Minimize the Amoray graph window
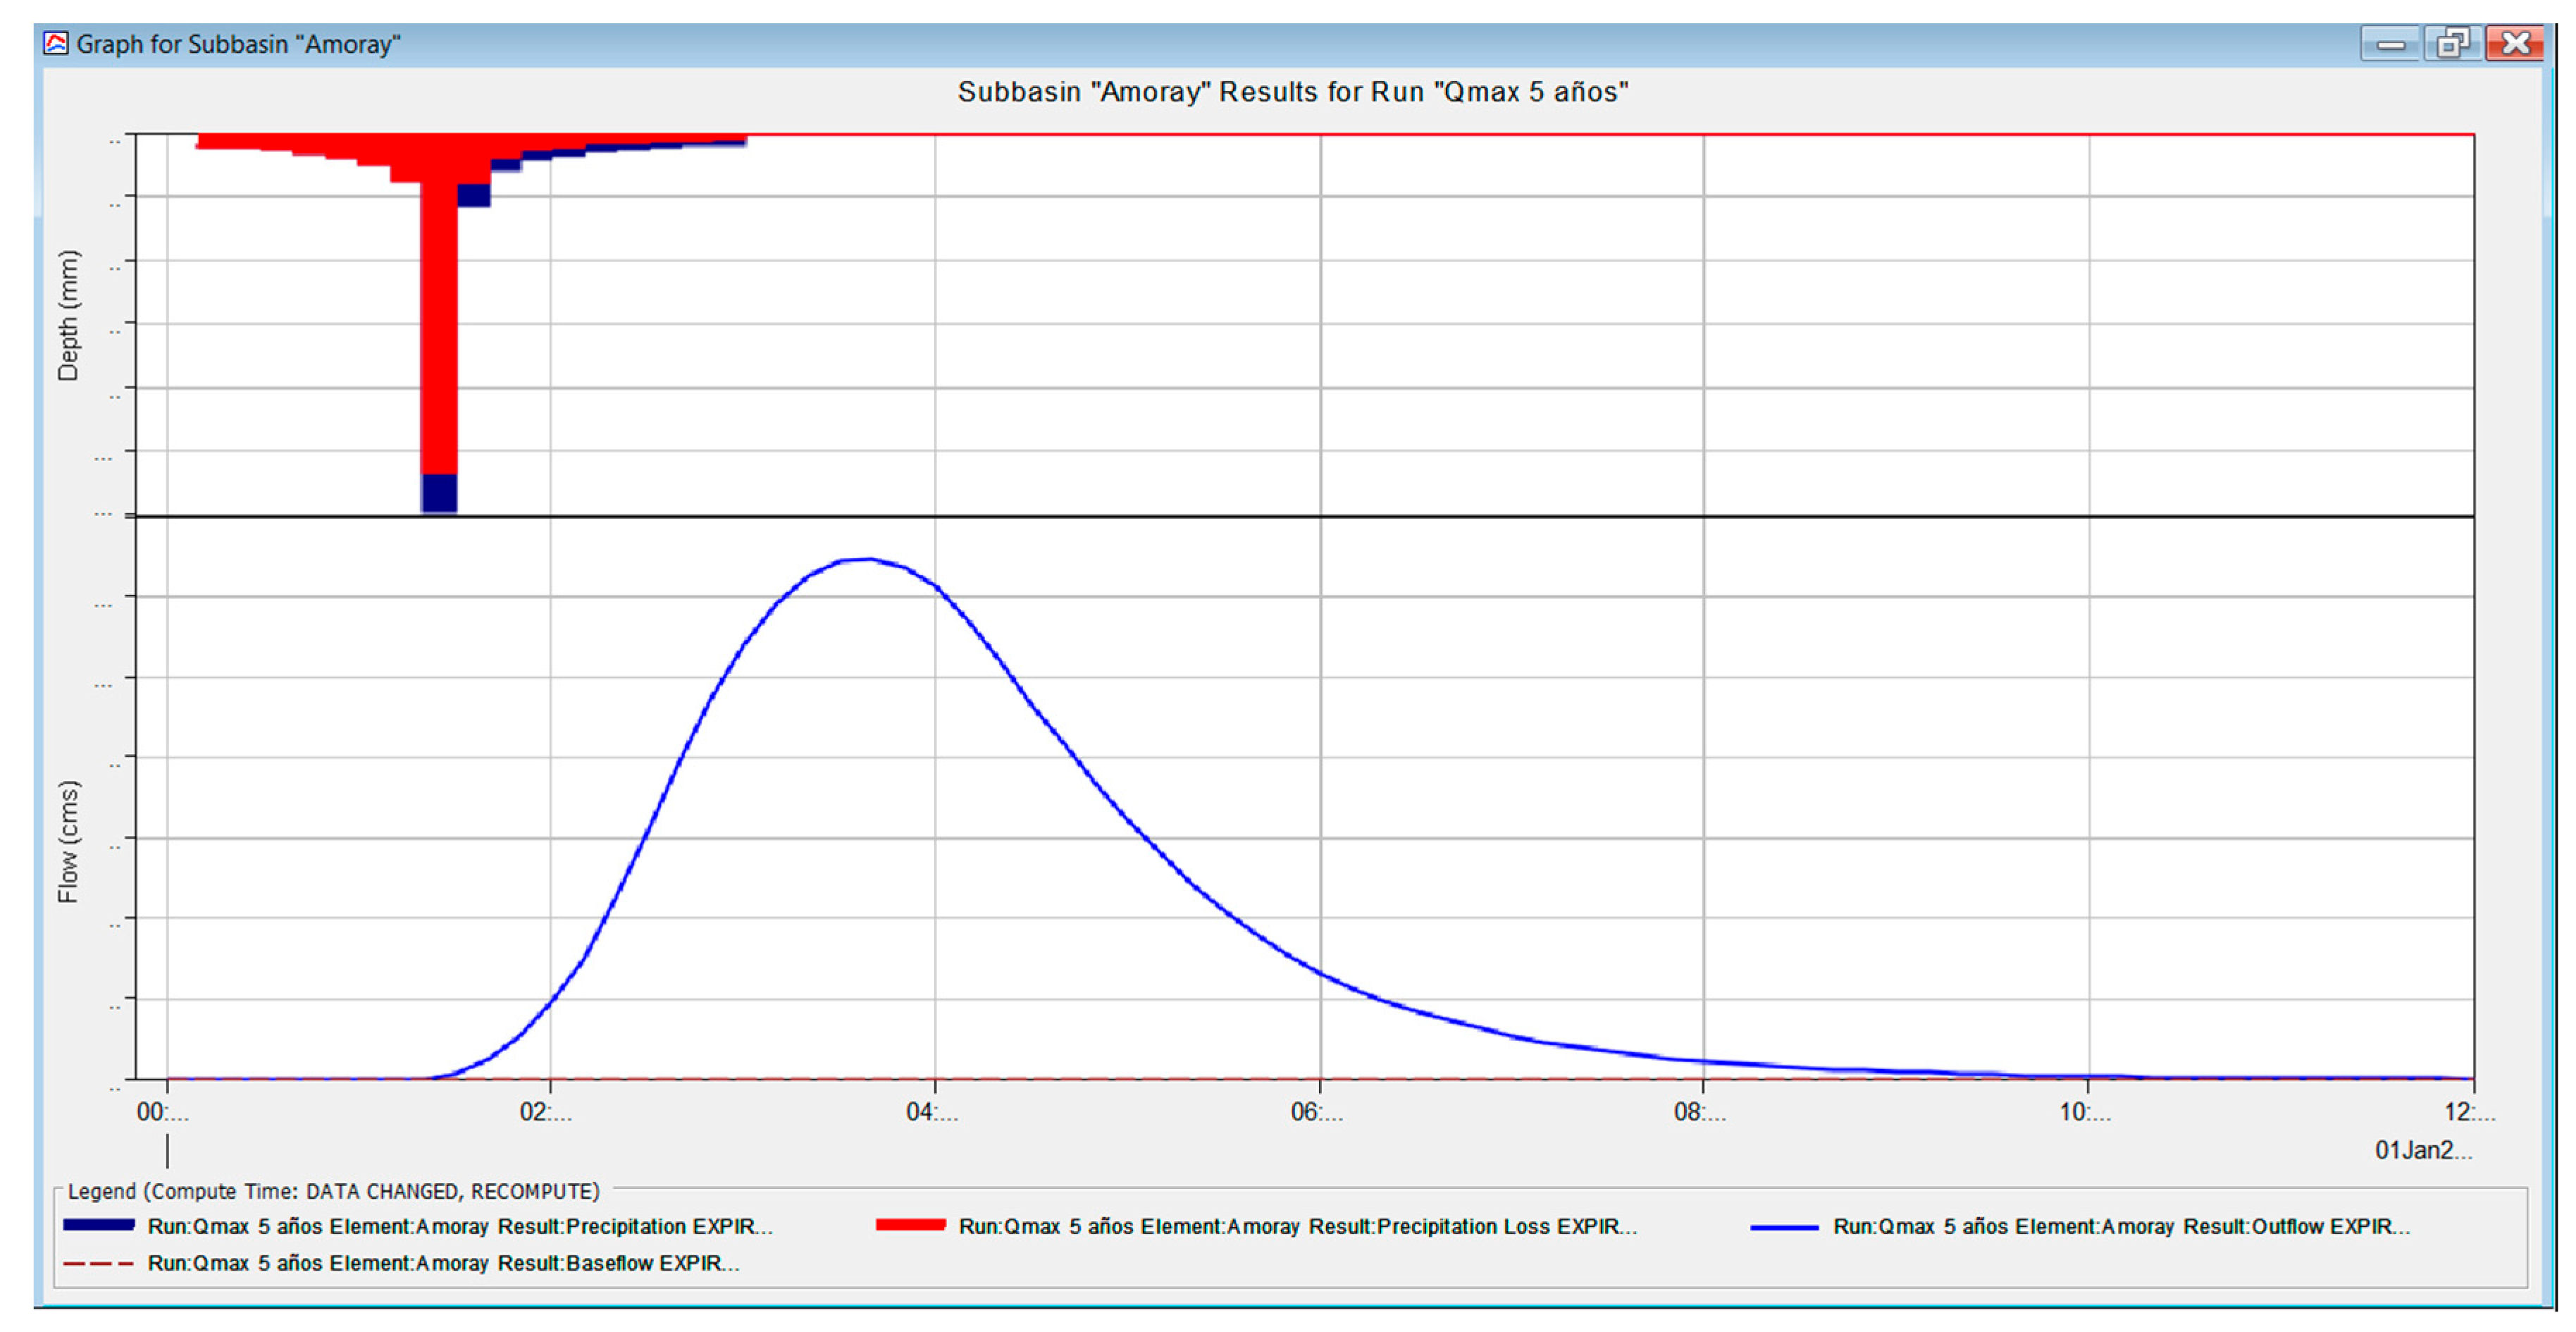This screenshot has height=1332, width=2576. 2390,44
